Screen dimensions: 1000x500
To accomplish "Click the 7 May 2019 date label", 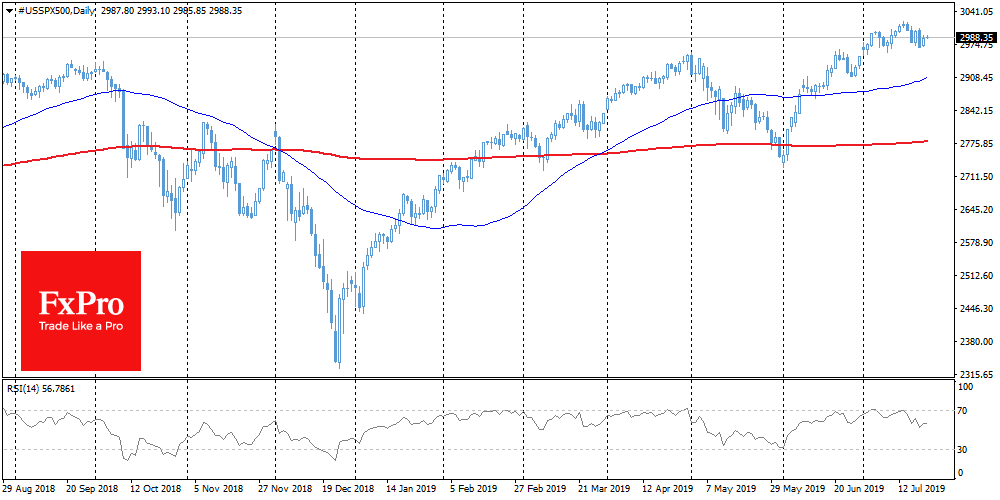I will [733, 491].
